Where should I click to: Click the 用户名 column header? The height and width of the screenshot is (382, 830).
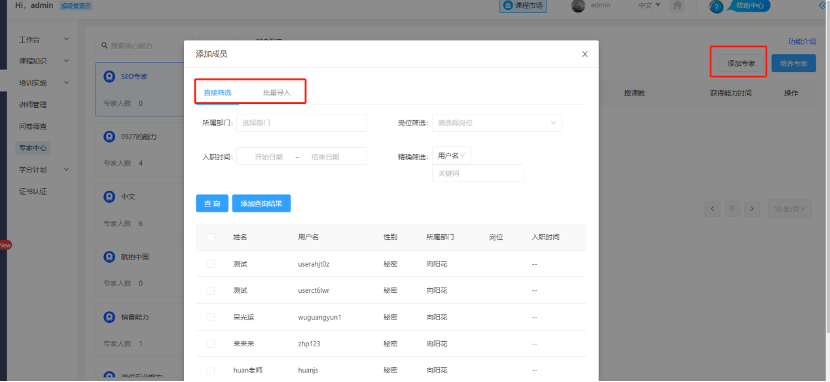pyautogui.click(x=309, y=237)
